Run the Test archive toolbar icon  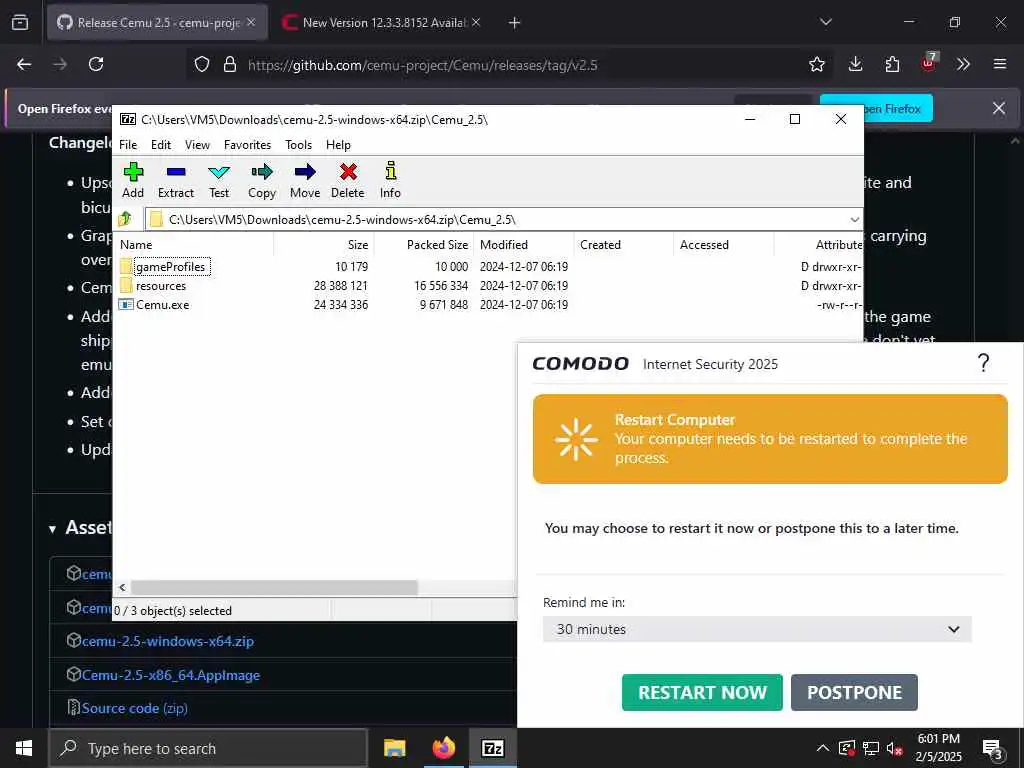pos(219,180)
